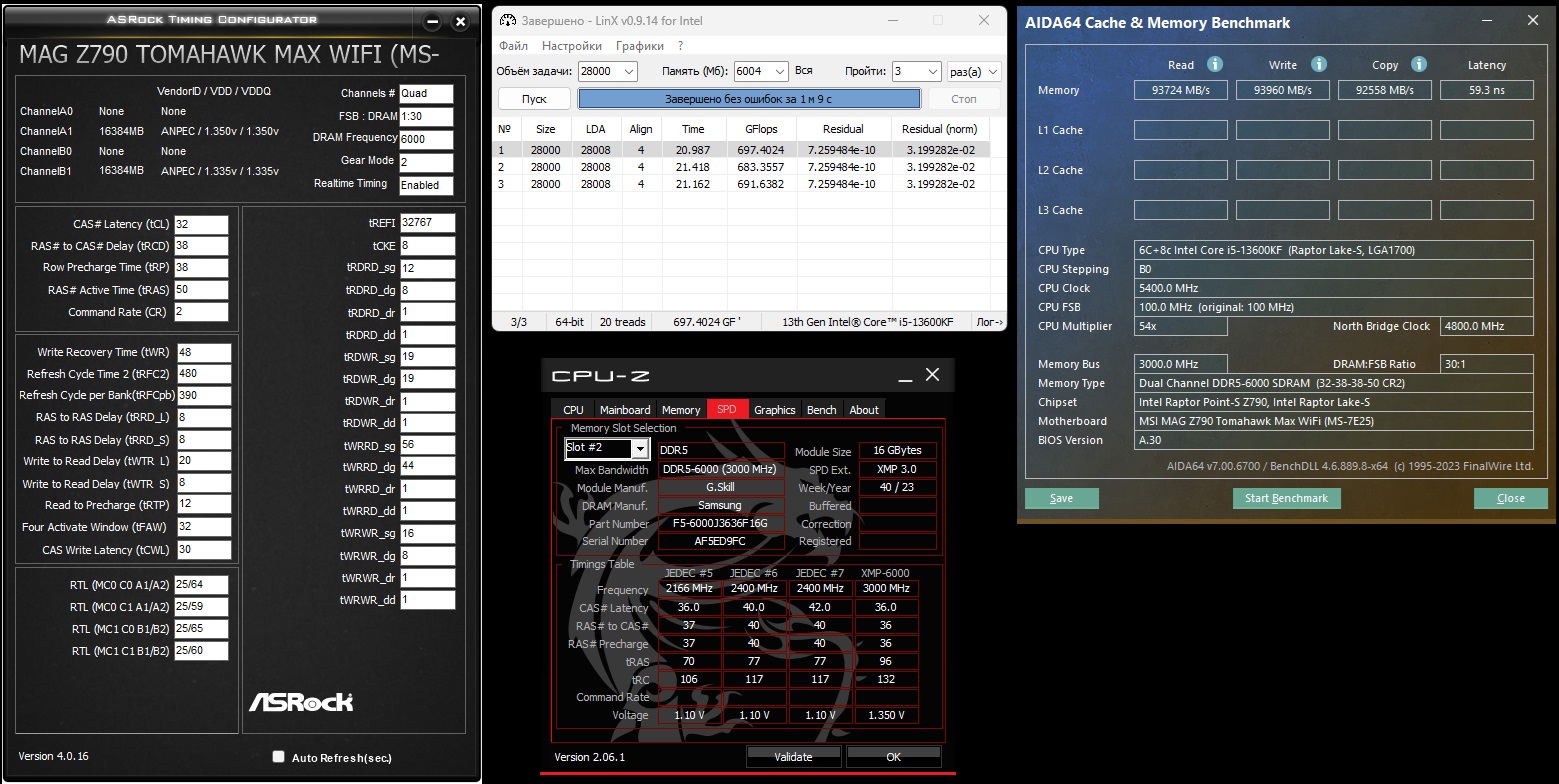Click the Part Number F5-6000J3636F16G field
Screen dimensions: 1559x784
[720, 524]
